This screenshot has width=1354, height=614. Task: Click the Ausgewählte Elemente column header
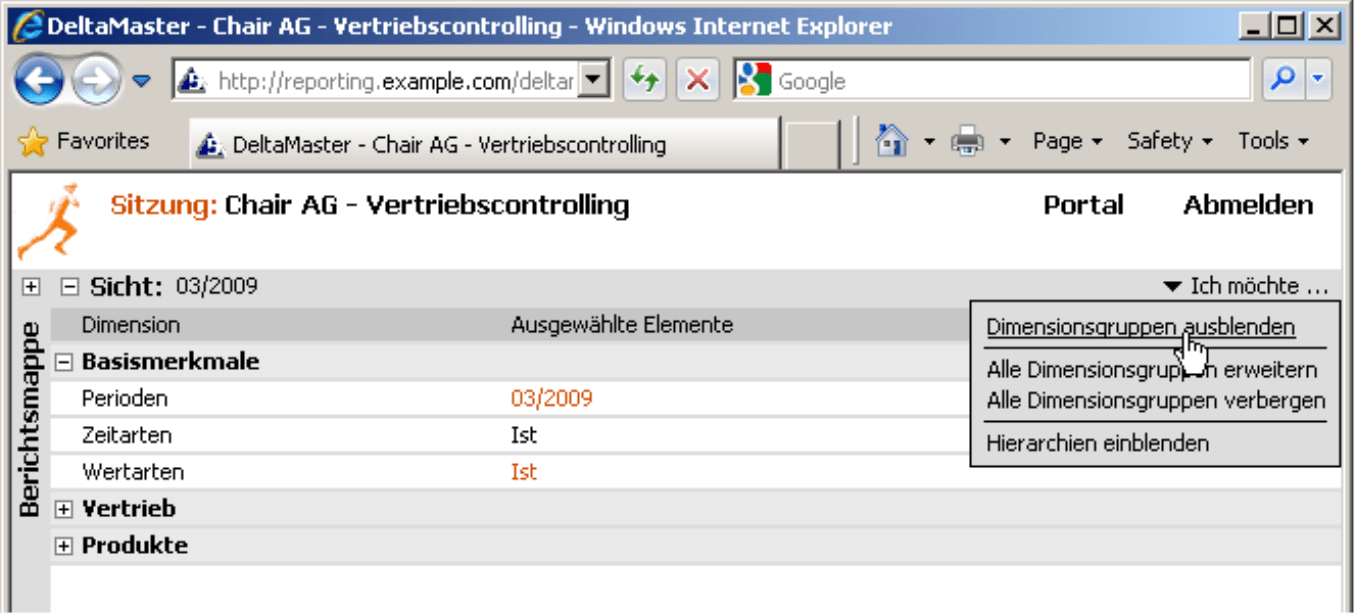pos(622,325)
